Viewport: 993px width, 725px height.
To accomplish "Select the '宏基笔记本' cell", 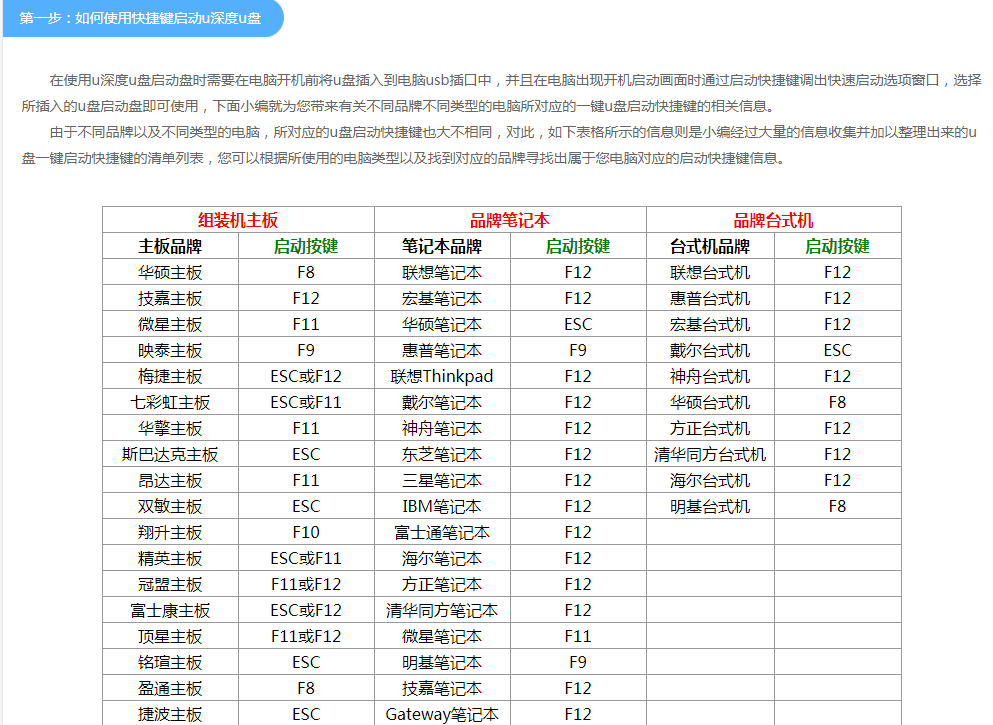I will [x=442, y=298].
